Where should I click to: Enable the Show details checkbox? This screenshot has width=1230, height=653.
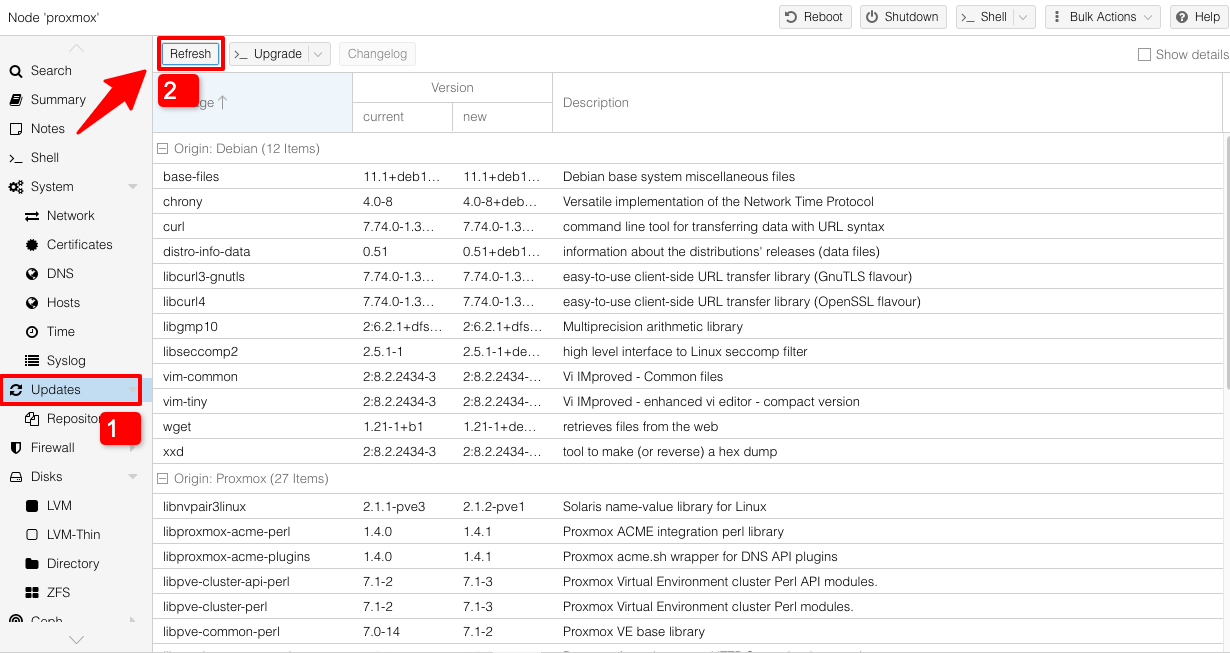(x=1145, y=54)
